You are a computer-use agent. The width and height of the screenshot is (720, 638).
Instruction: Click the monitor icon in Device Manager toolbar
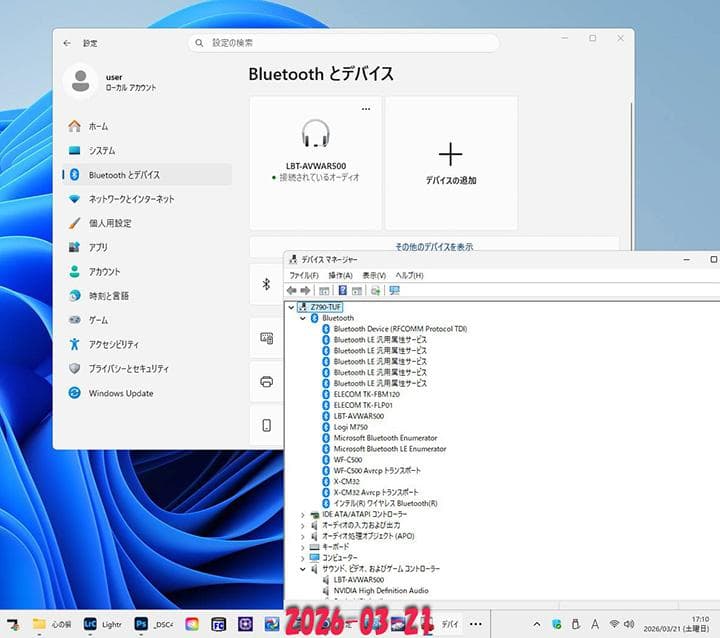click(x=394, y=290)
